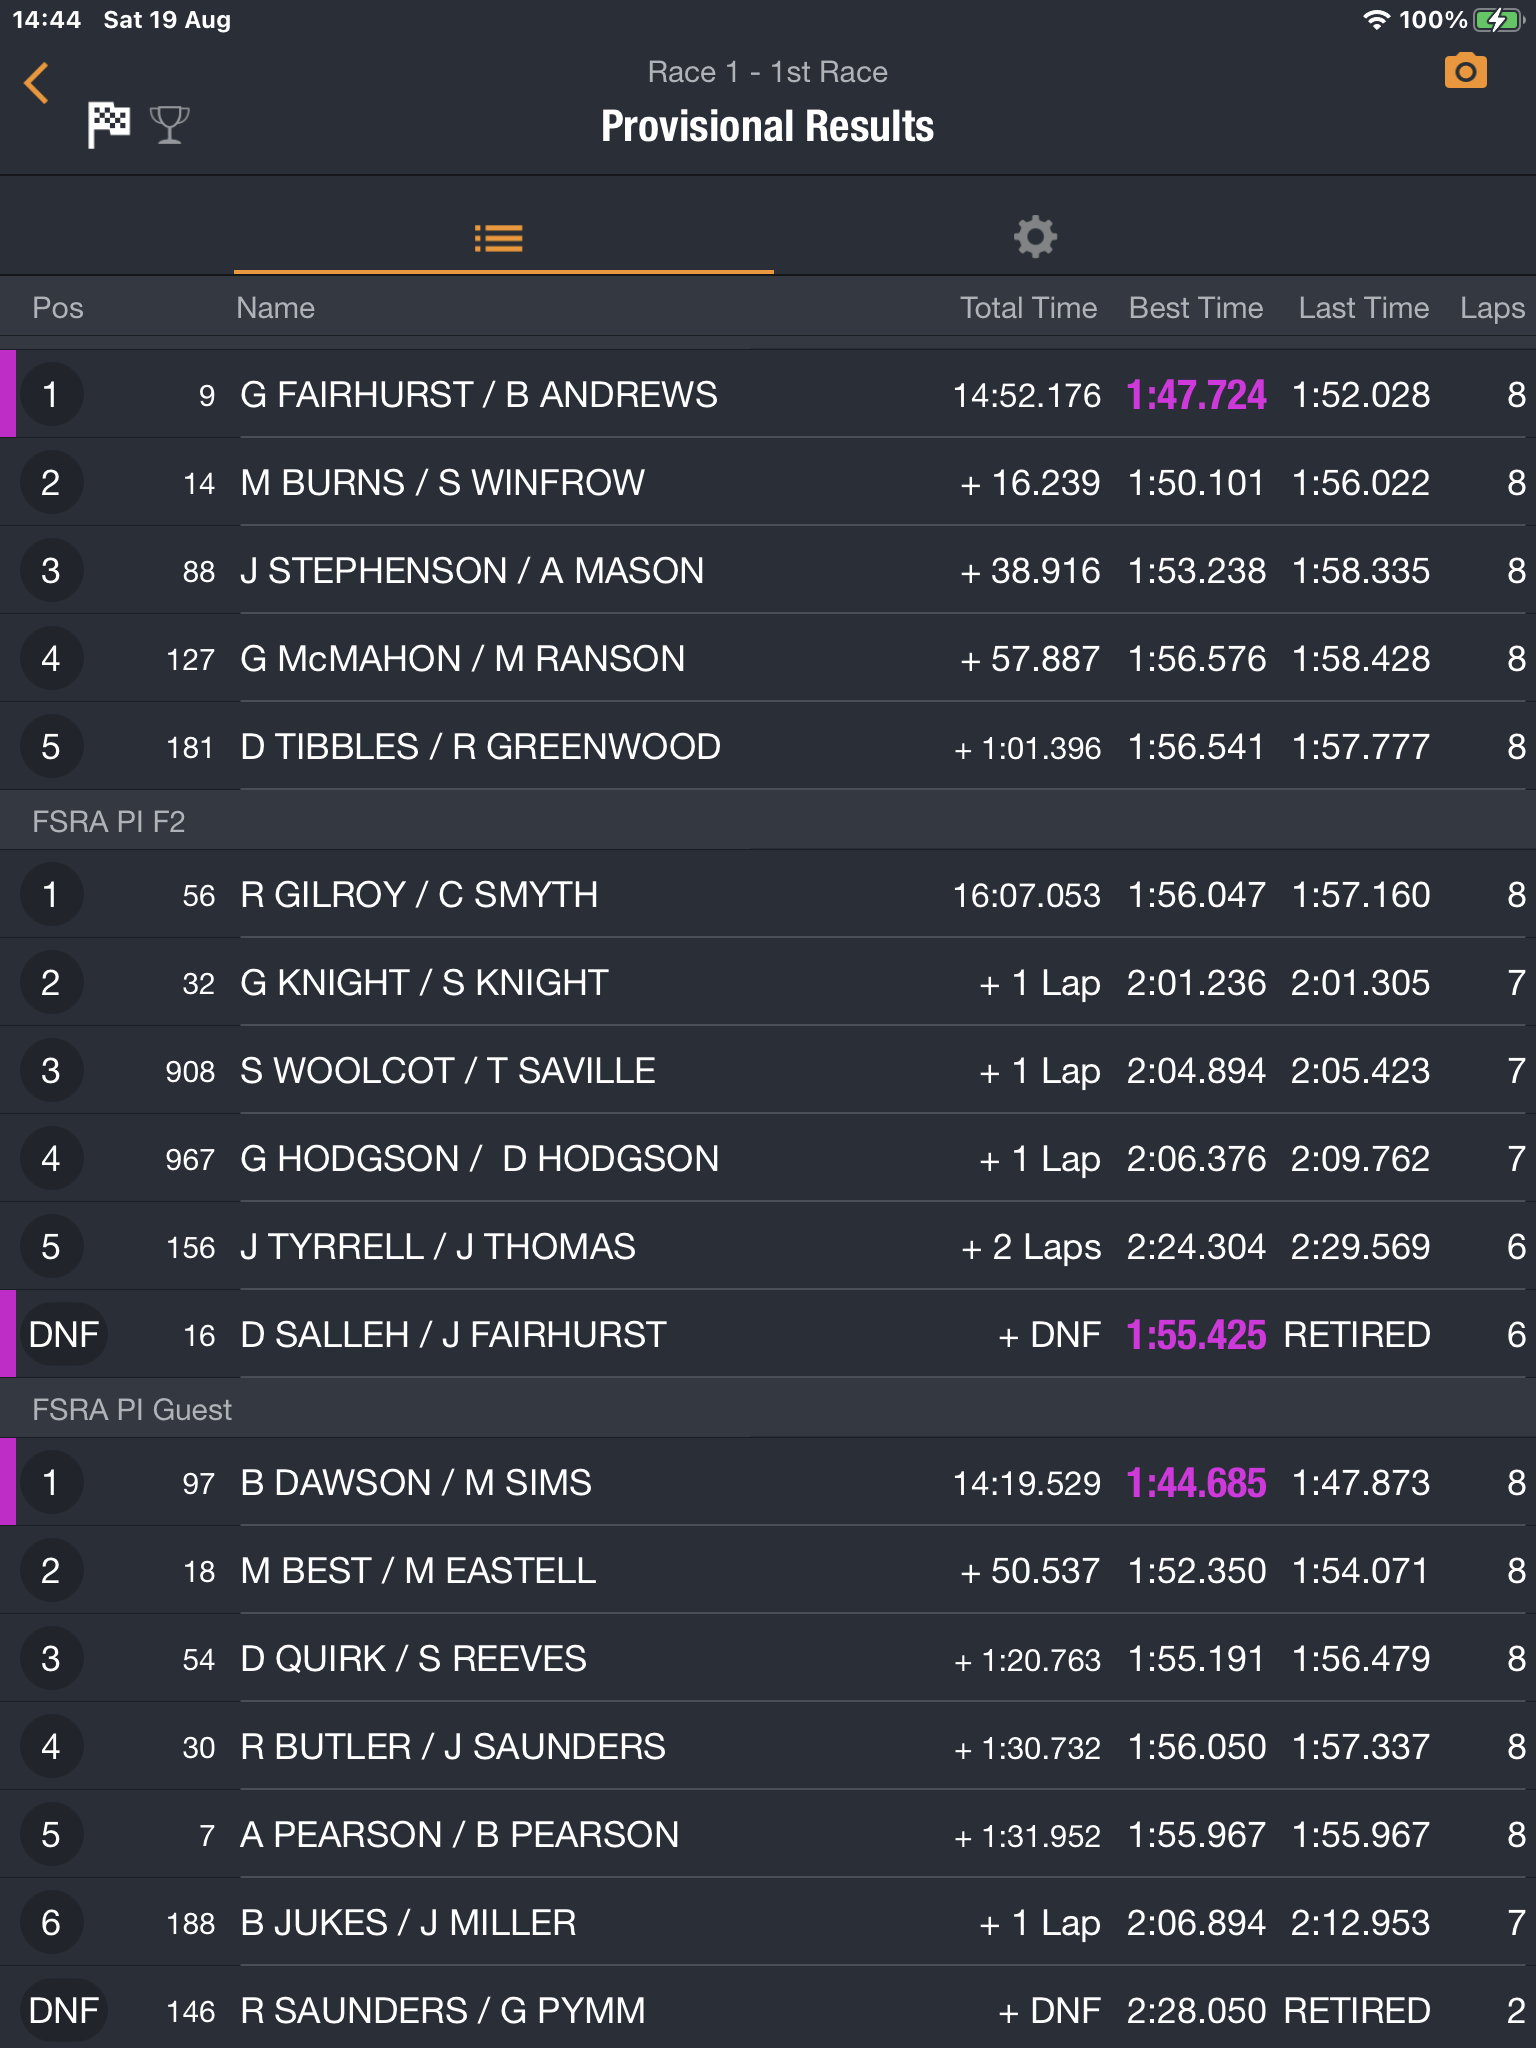Screen dimensions: 1536x2048
Task: Collapse the FSRA PI Guest section
Action: pos(132,1410)
